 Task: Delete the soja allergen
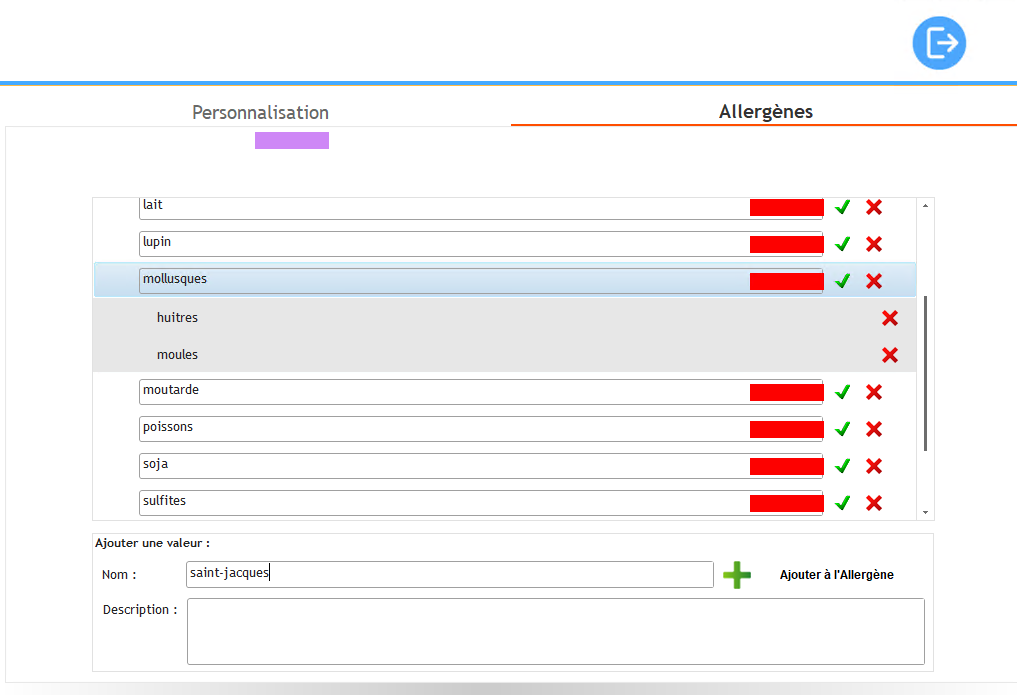[x=873, y=466]
